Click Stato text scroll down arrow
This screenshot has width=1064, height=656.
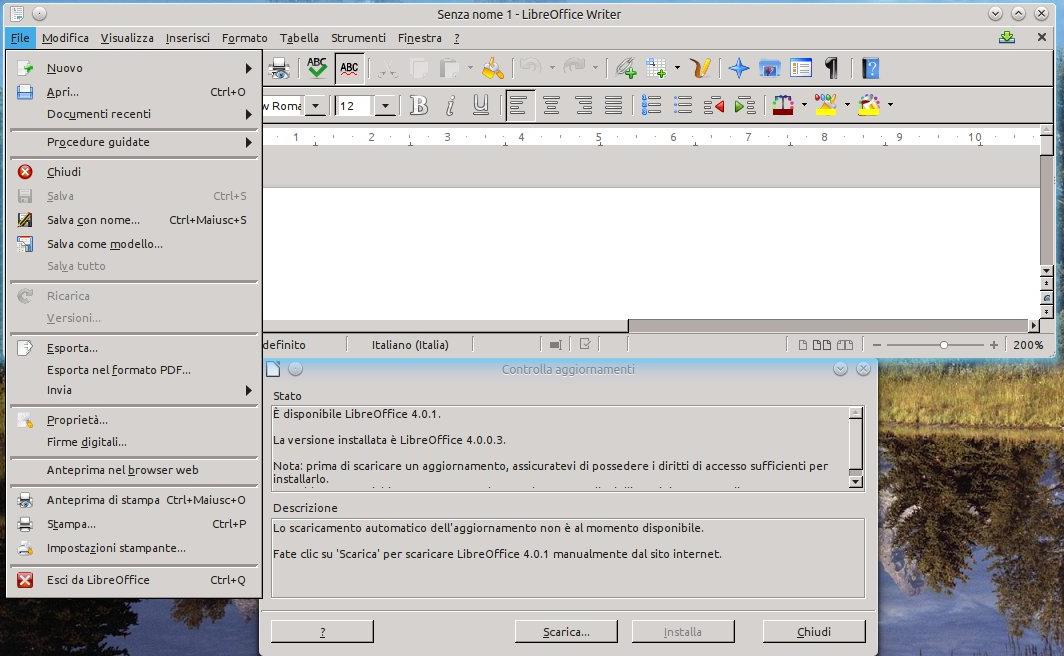click(856, 482)
